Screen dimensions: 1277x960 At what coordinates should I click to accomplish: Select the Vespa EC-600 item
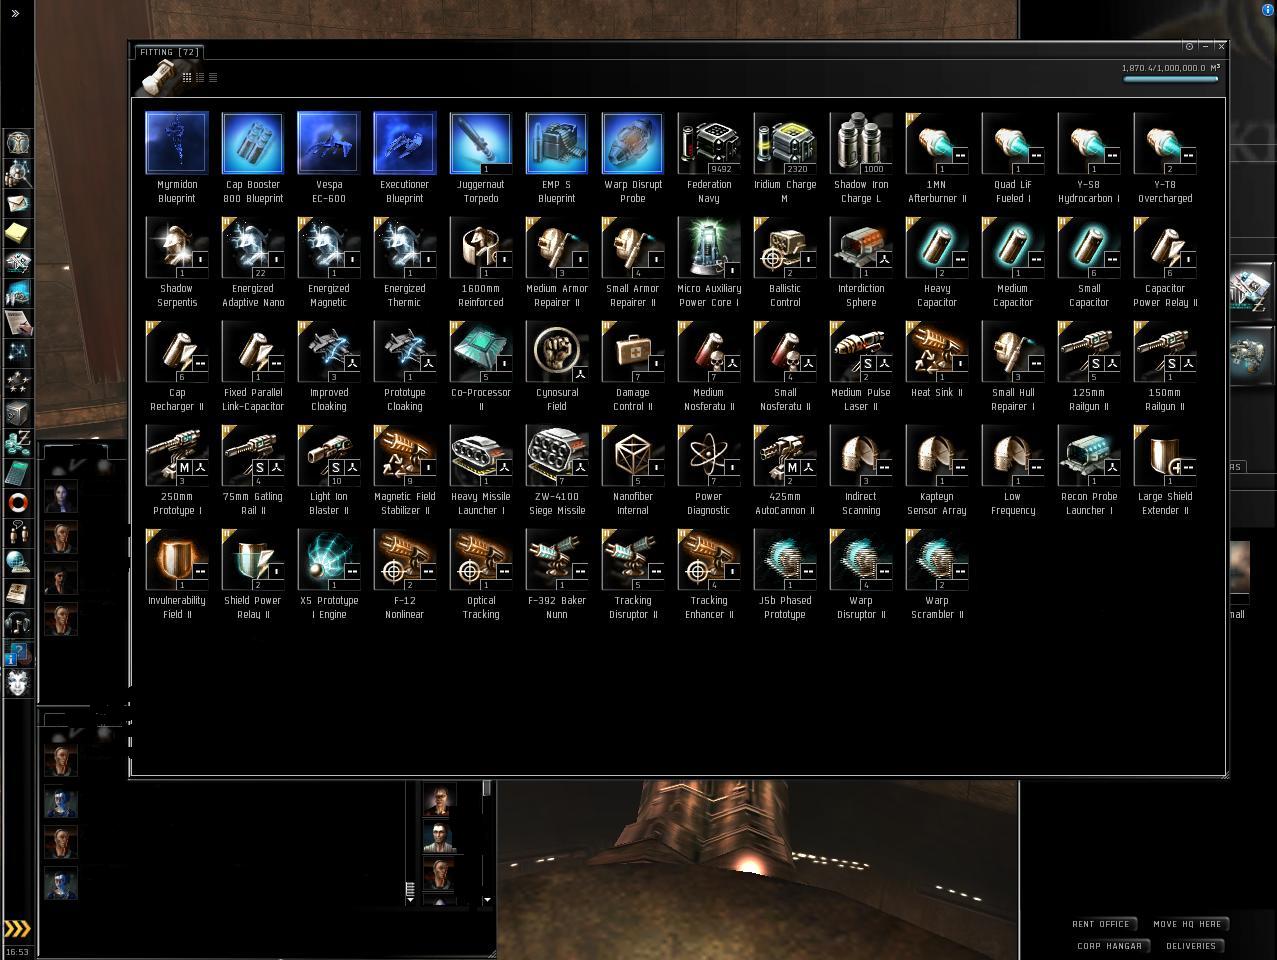click(x=329, y=156)
